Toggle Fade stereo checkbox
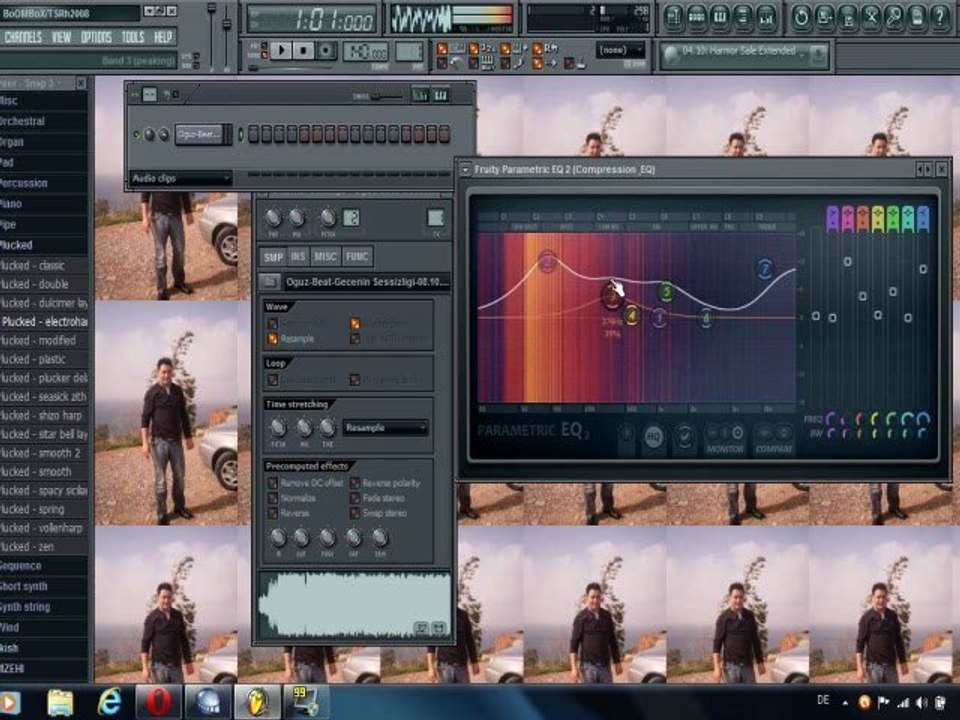This screenshot has height=720, width=960. coord(354,498)
